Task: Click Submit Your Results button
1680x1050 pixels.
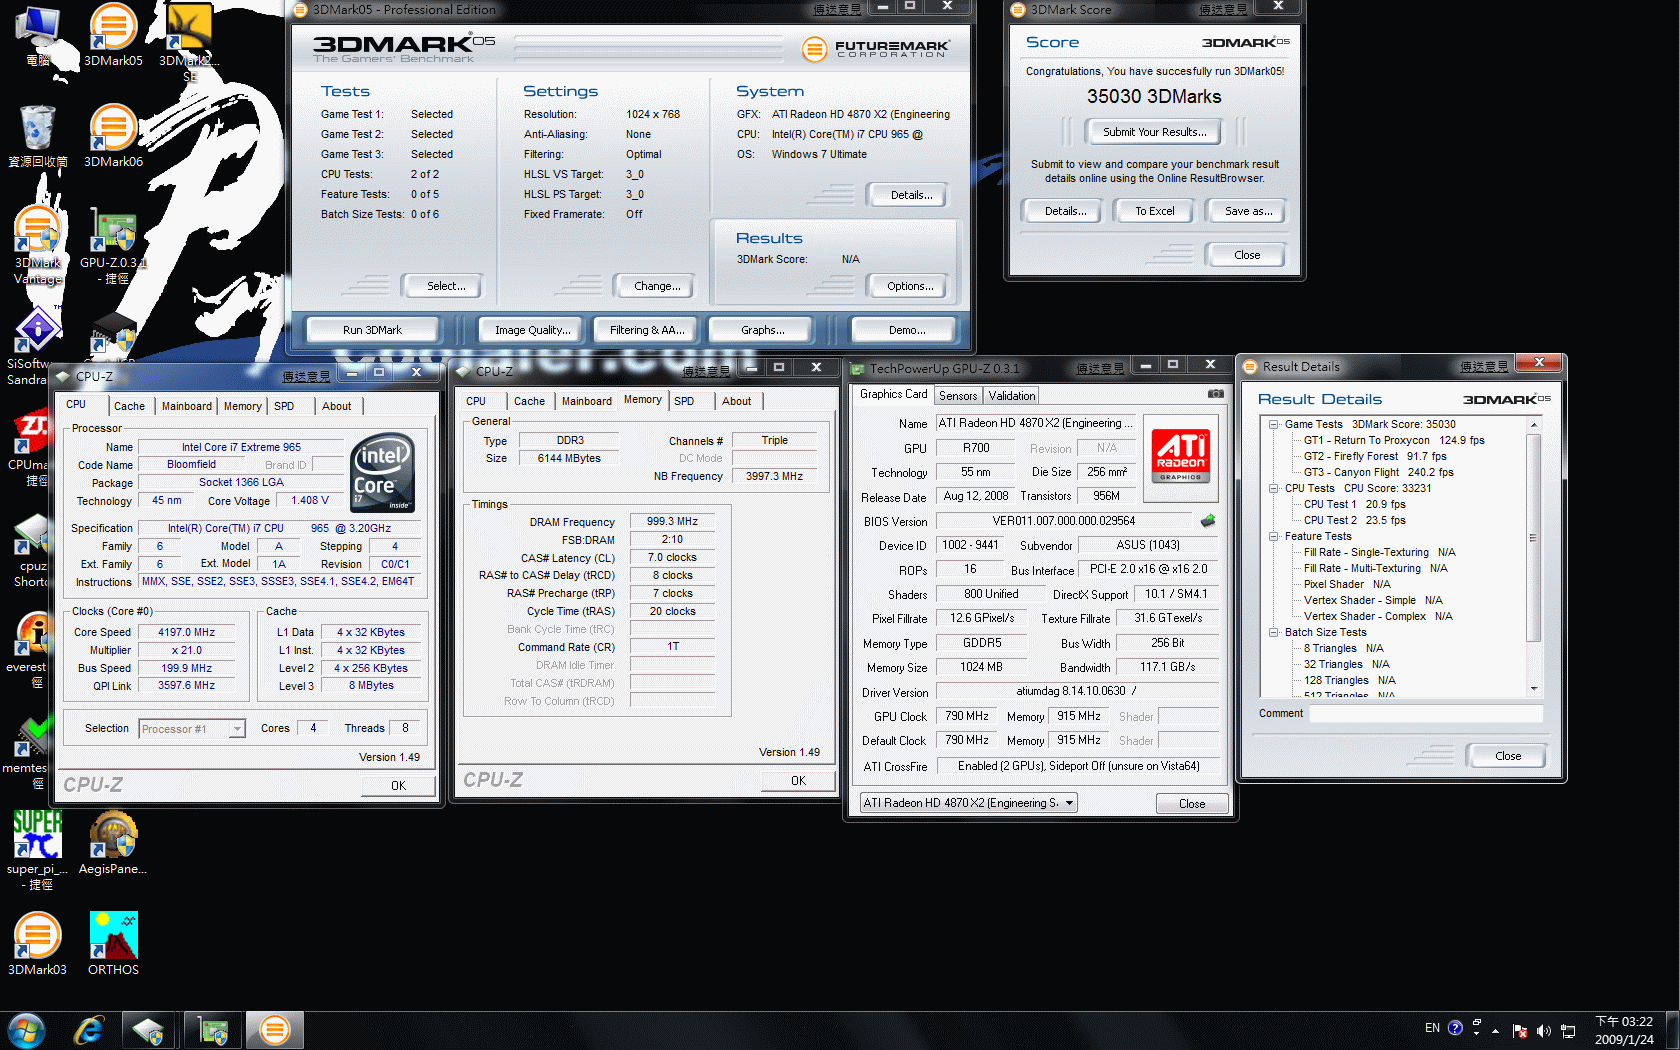Action: (x=1155, y=132)
